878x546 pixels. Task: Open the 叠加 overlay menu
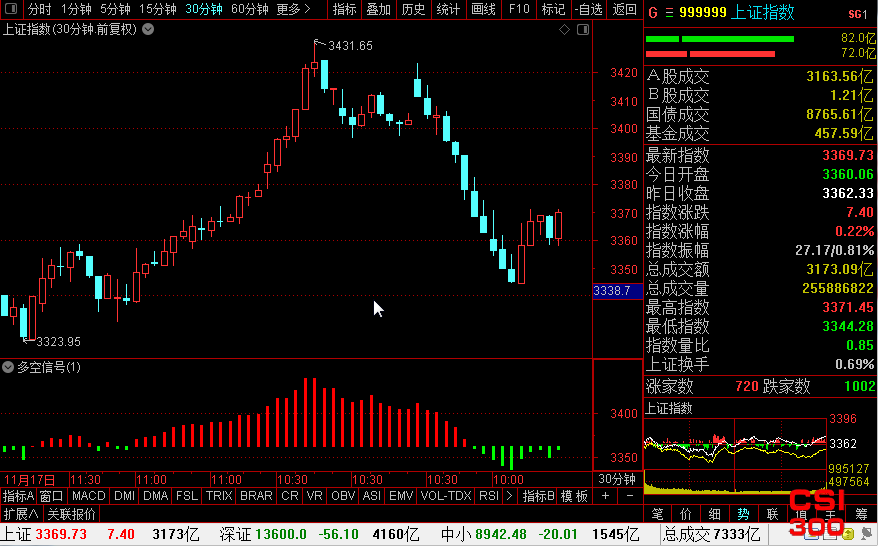379,10
